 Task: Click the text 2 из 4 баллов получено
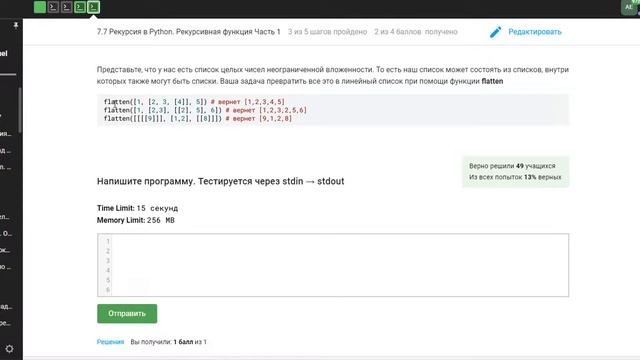416,32
